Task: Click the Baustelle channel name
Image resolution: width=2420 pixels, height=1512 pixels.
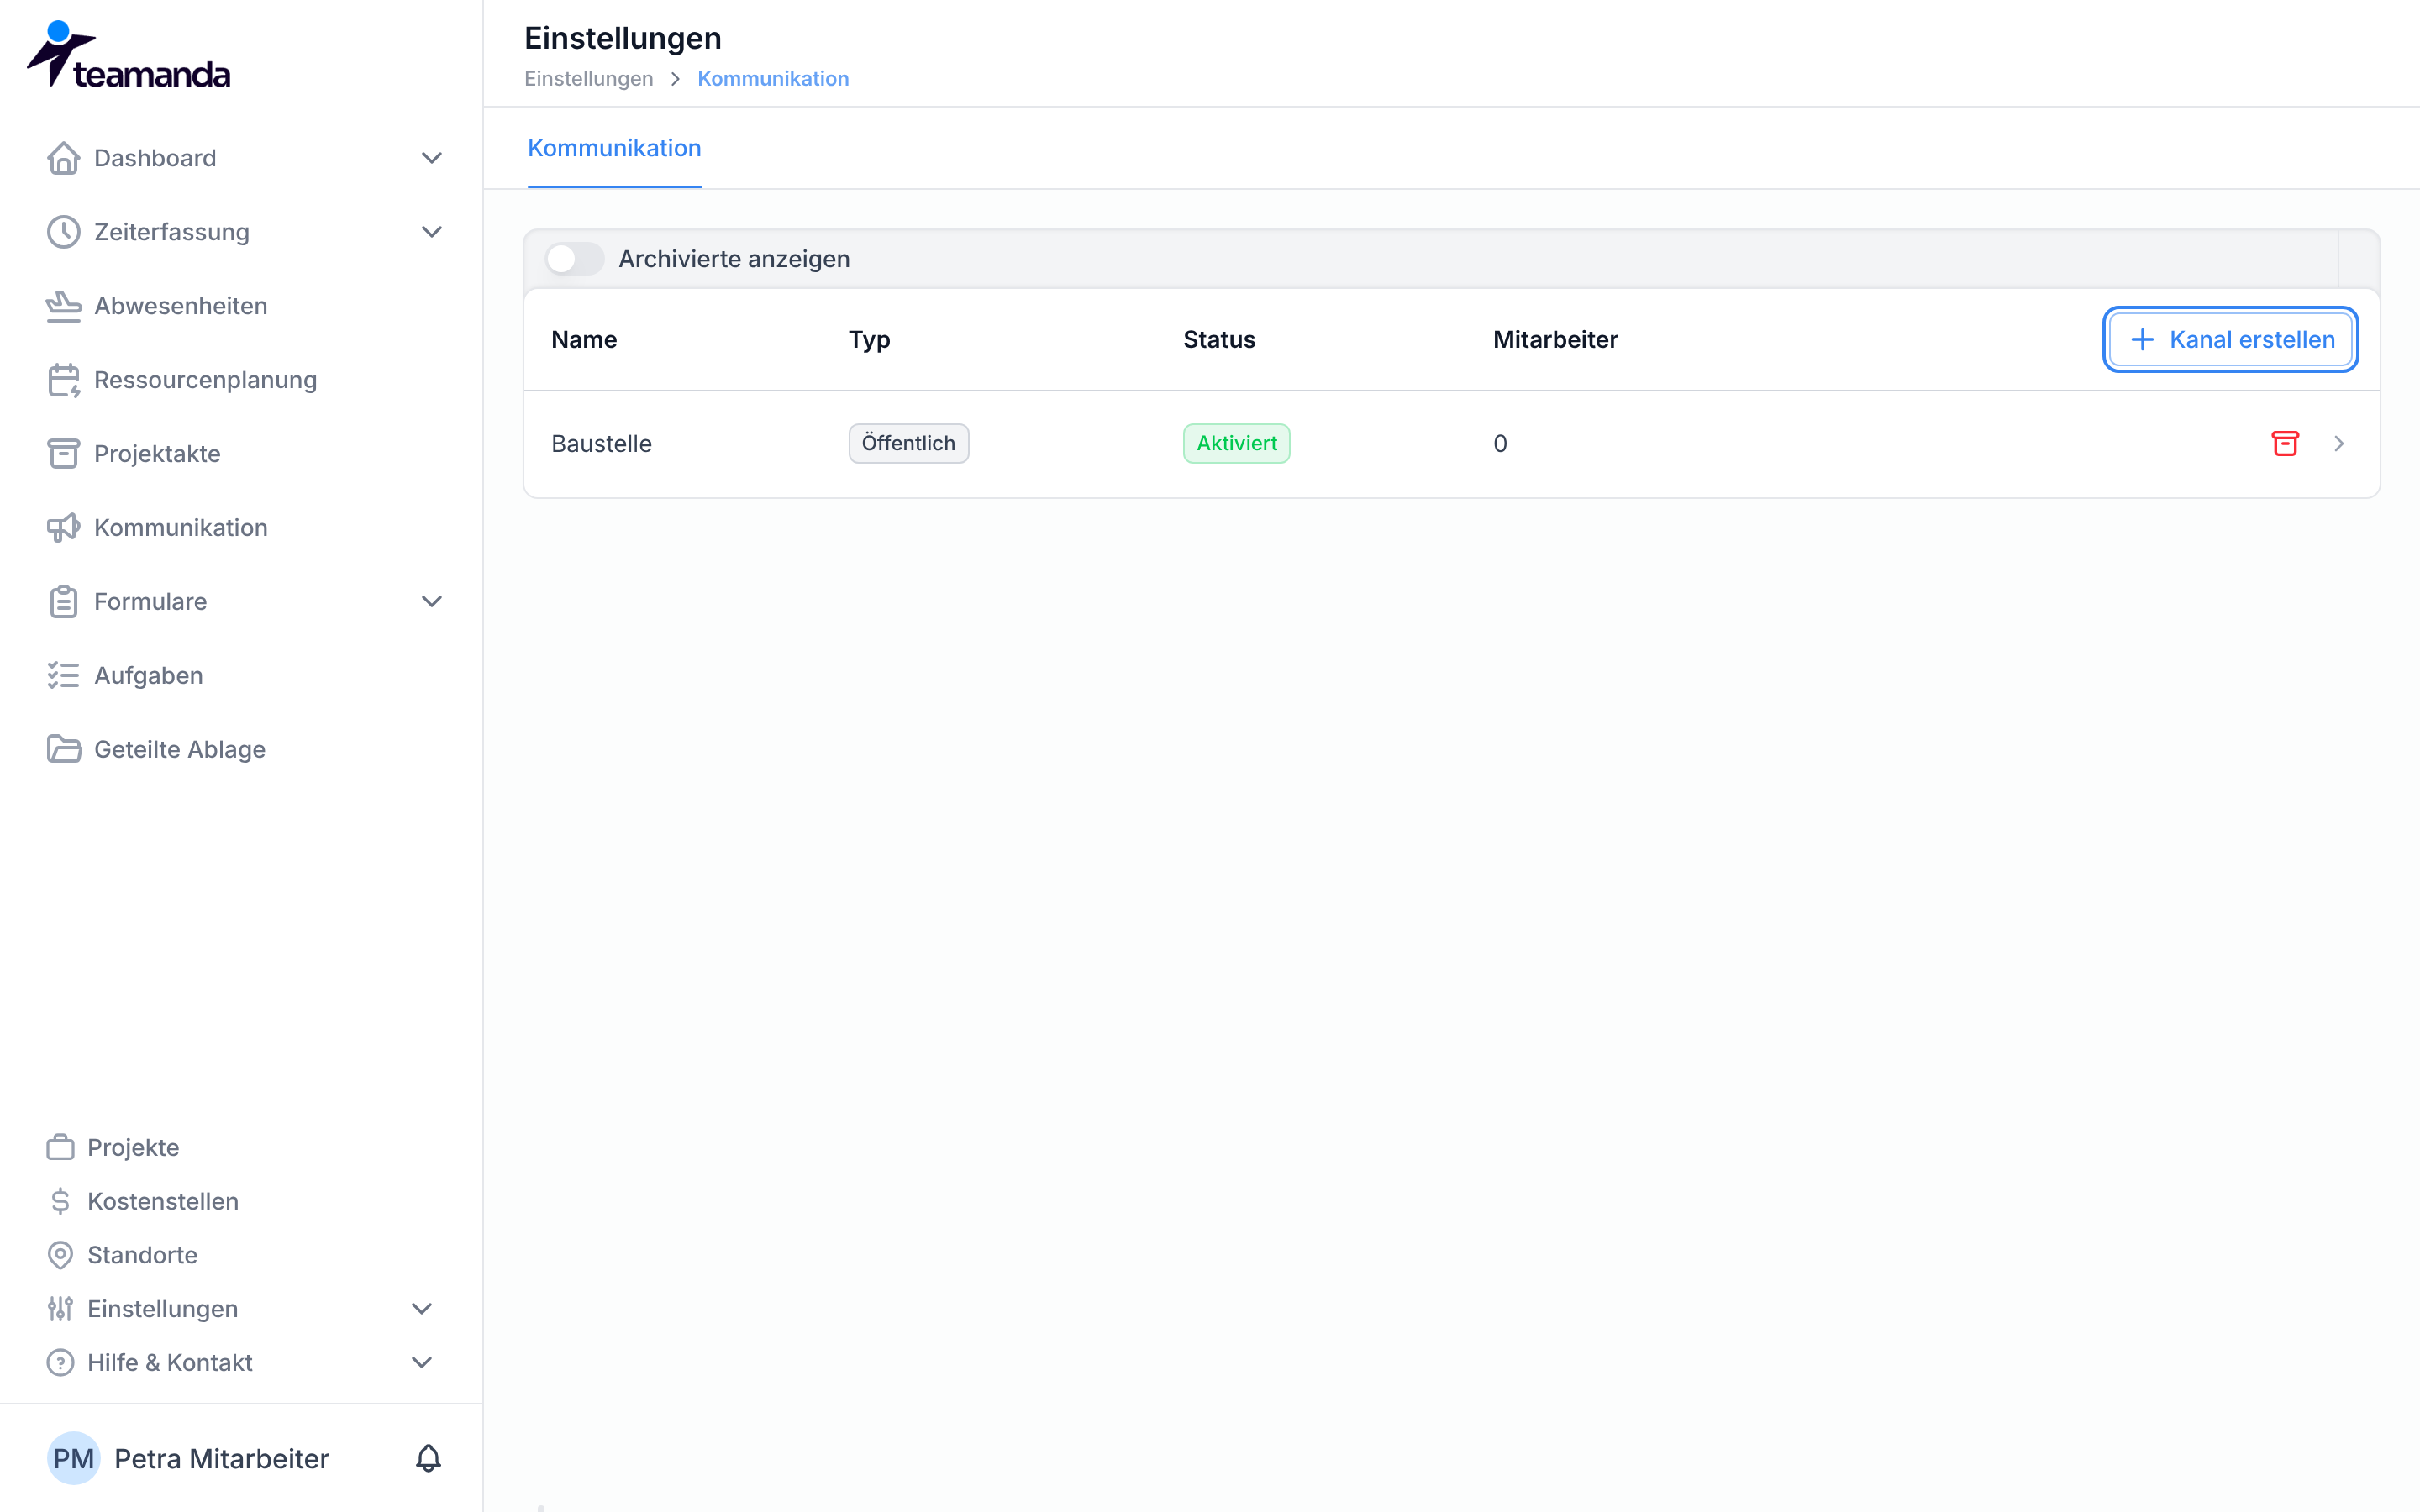Action: click(x=601, y=443)
